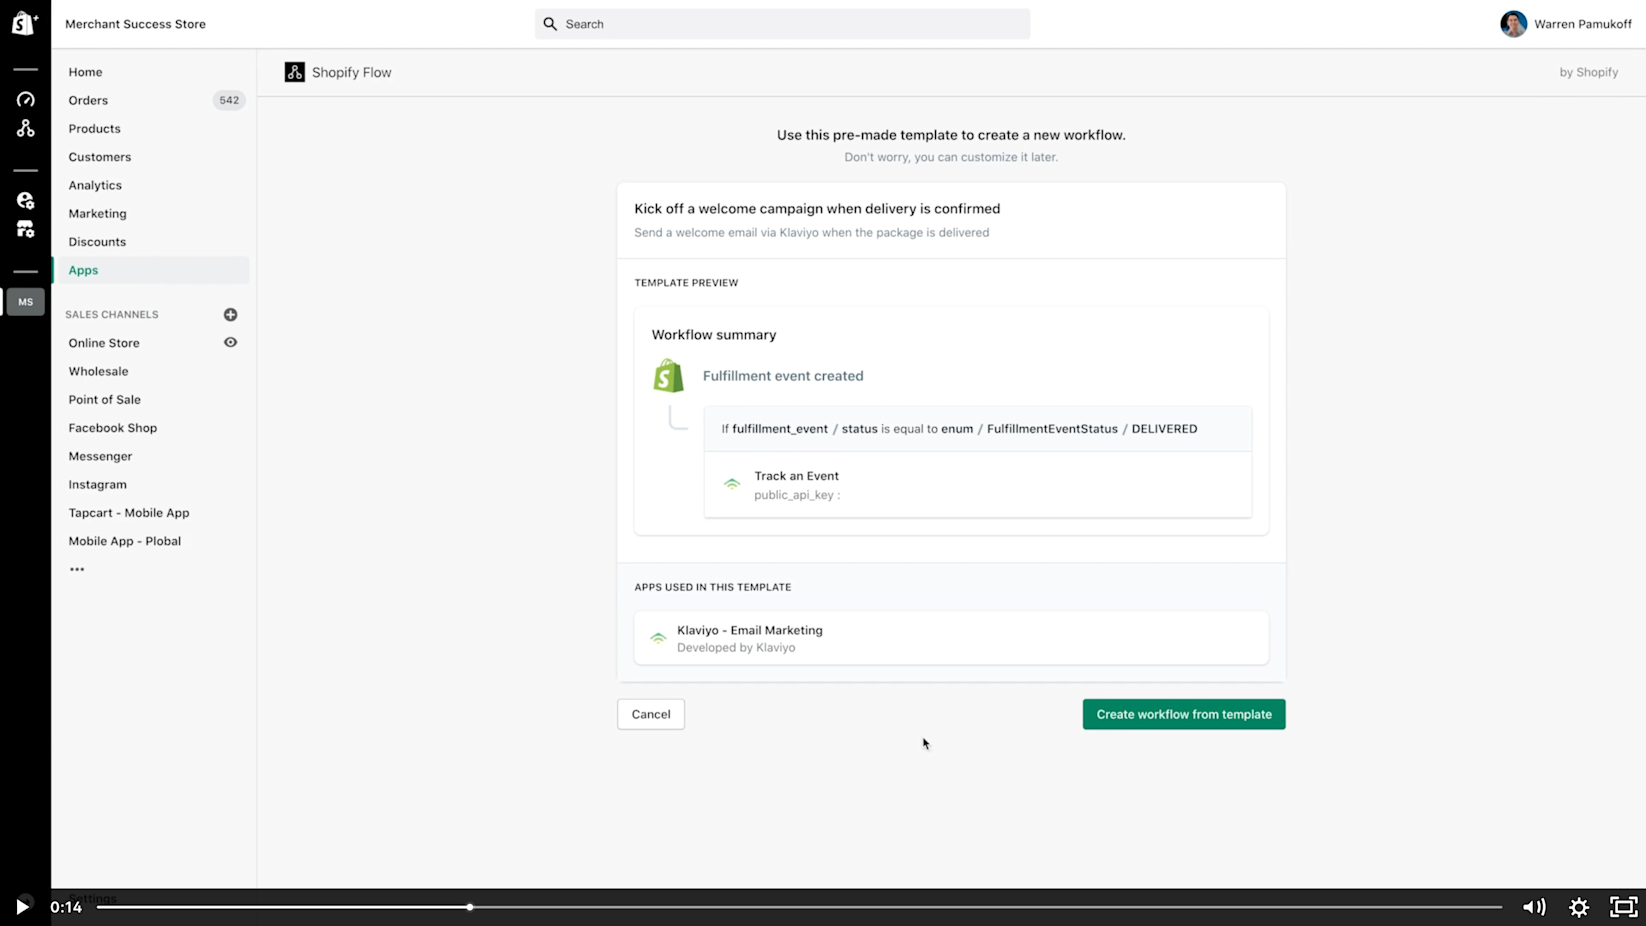Click the Shopify Flow app icon
1646x926 pixels.
point(294,72)
